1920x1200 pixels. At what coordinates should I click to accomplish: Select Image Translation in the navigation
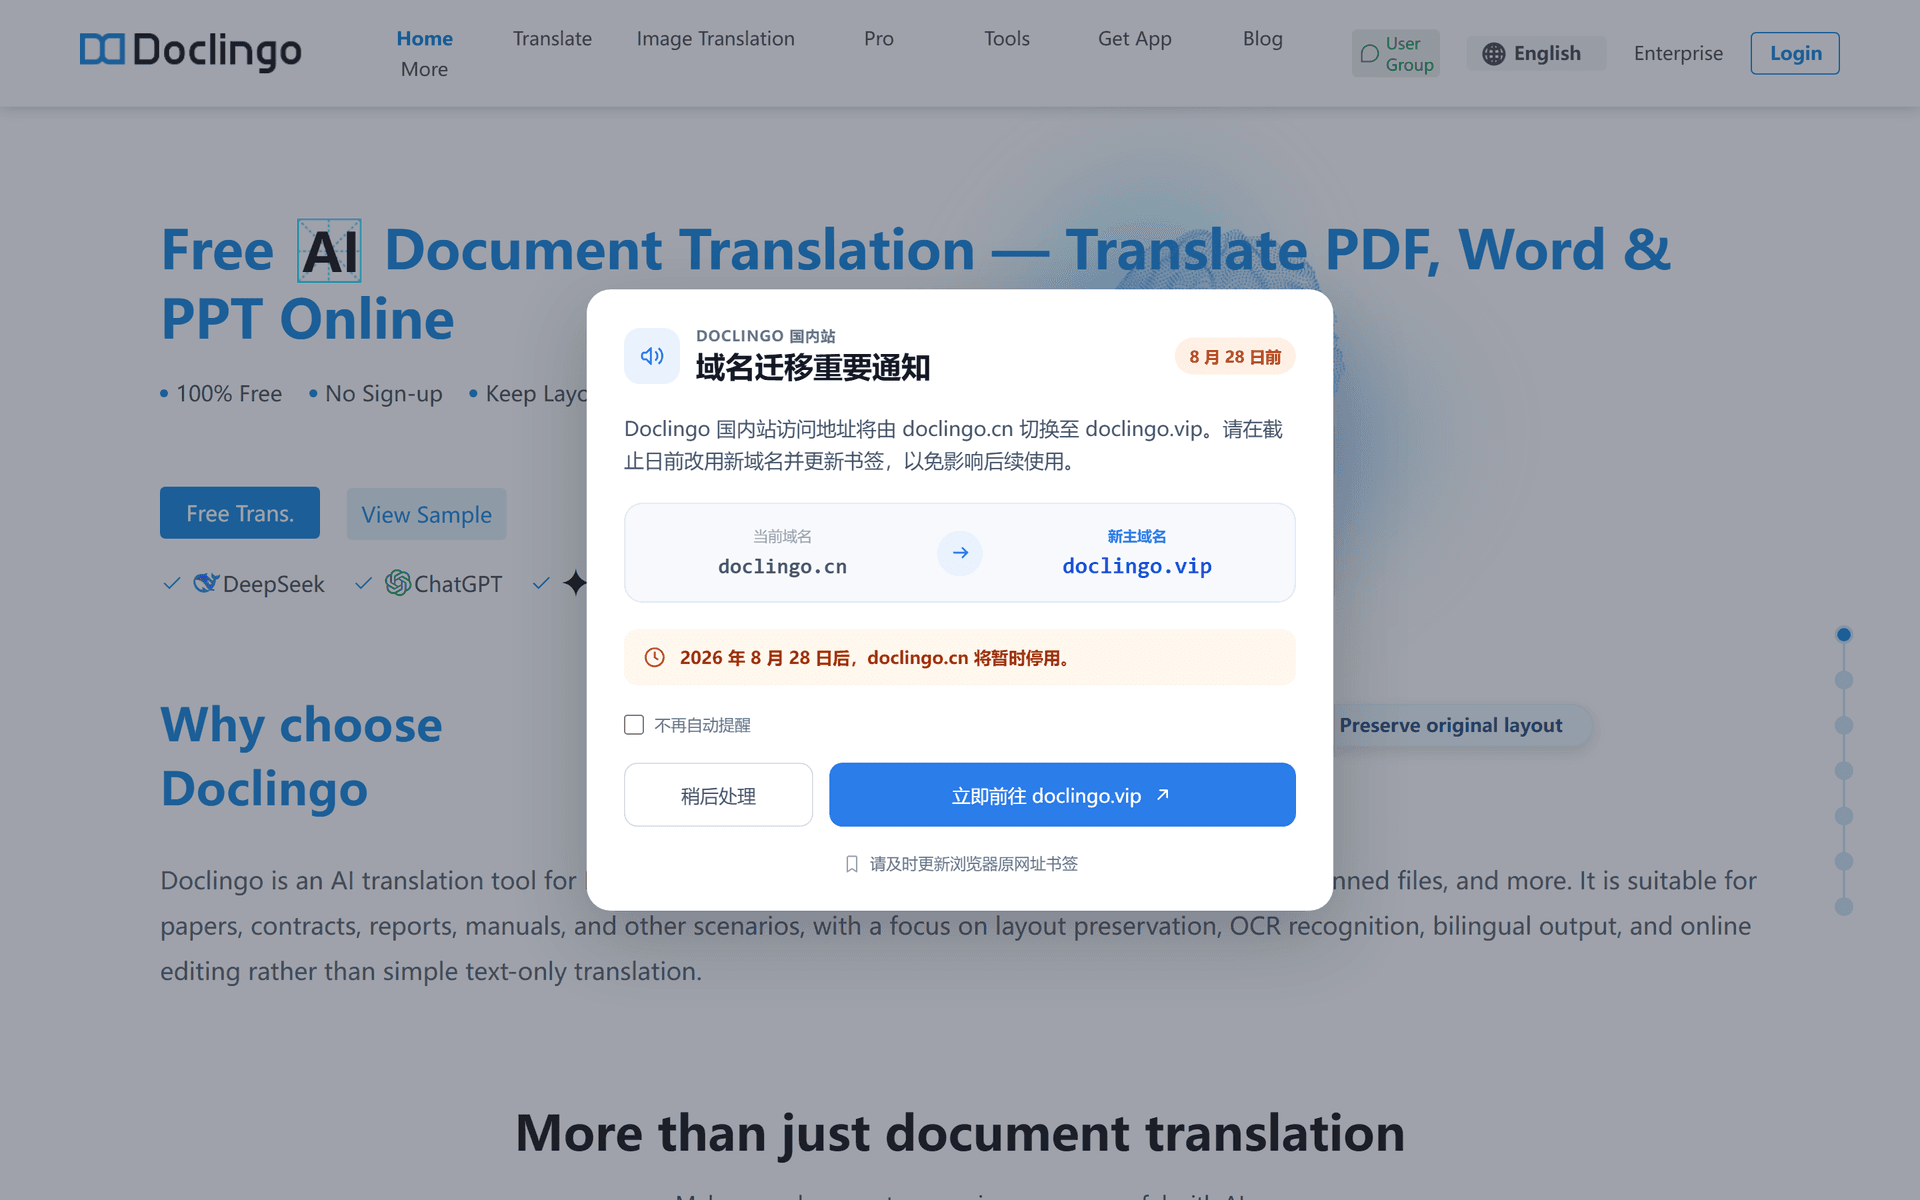tap(716, 38)
